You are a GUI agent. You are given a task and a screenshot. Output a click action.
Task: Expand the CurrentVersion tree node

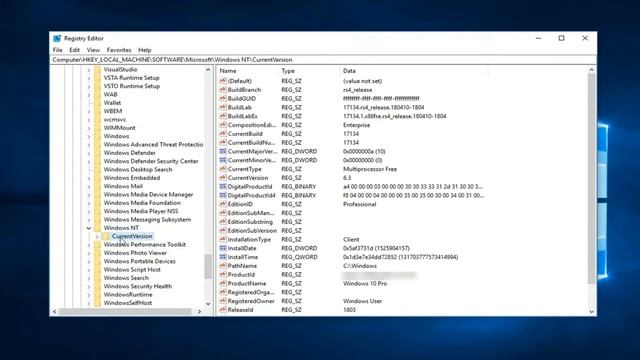click(97, 236)
